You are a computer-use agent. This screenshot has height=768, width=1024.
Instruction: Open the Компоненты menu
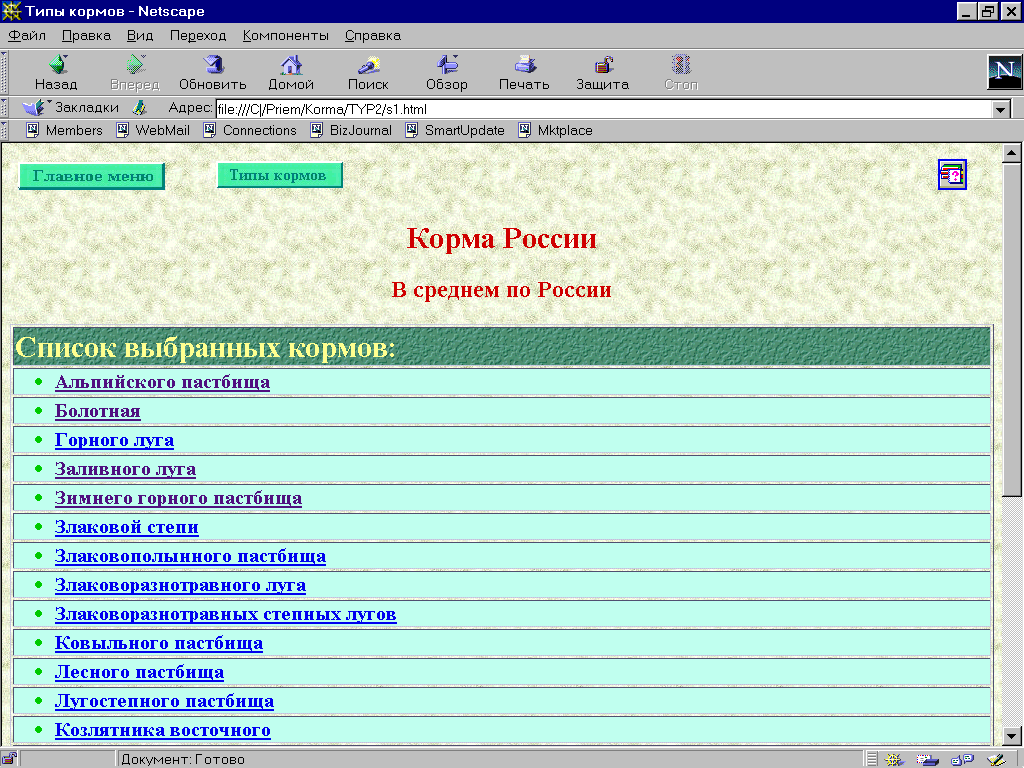pyautogui.click(x=285, y=35)
